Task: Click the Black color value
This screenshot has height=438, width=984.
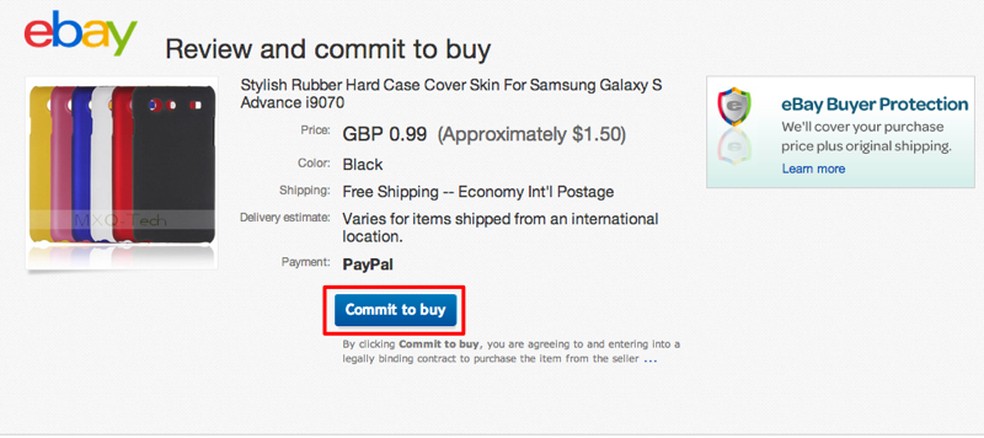Action: 362,164
